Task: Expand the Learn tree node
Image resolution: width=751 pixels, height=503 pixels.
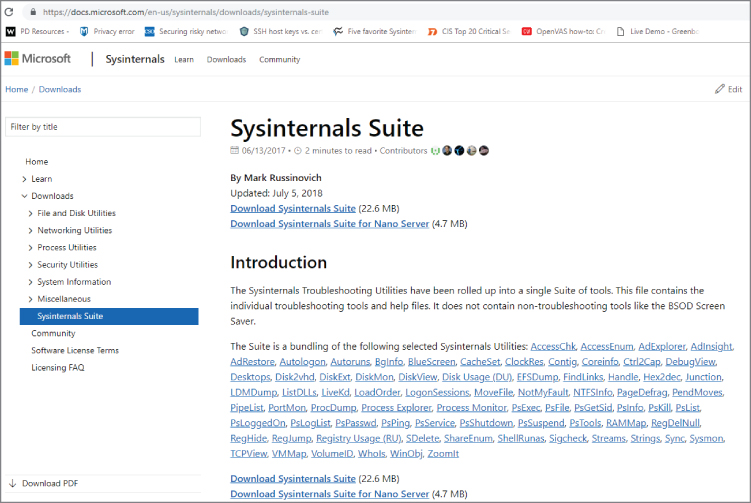Action: (x=24, y=179)
